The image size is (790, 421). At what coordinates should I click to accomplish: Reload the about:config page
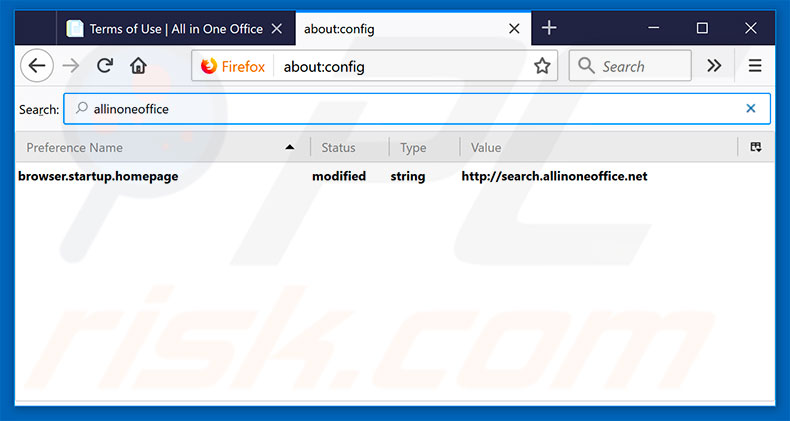pyautogui.click(x=104, y=65)
